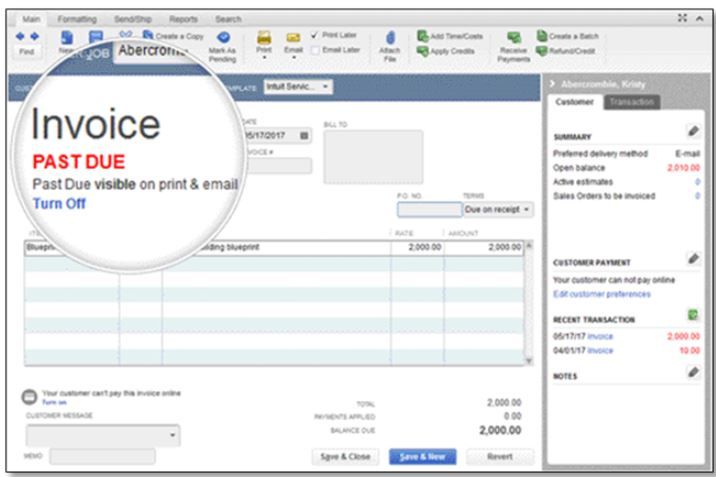Collapse the Abercrombie, Kristy side panel
The image size is (716, 477).
pyautogui.click(x=553, y=84)
